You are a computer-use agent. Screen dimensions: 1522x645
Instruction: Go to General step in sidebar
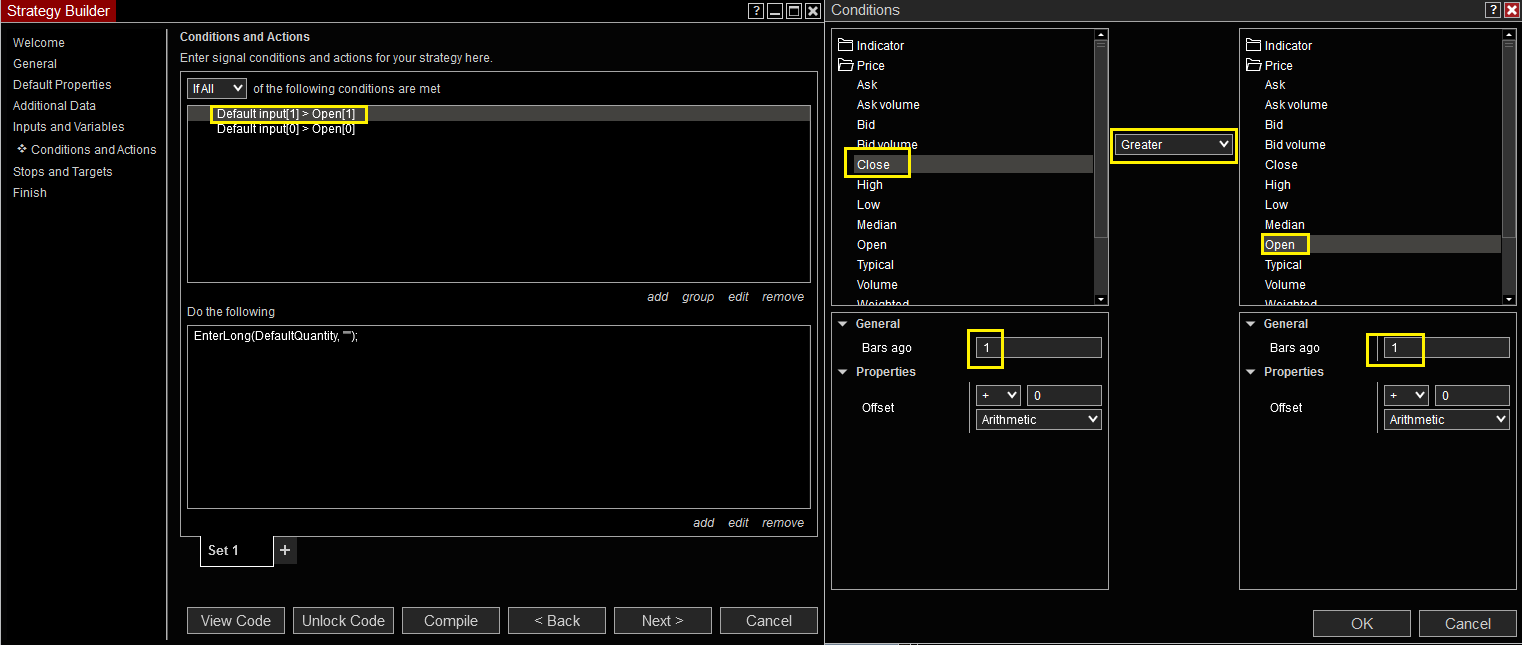[35, 64]
